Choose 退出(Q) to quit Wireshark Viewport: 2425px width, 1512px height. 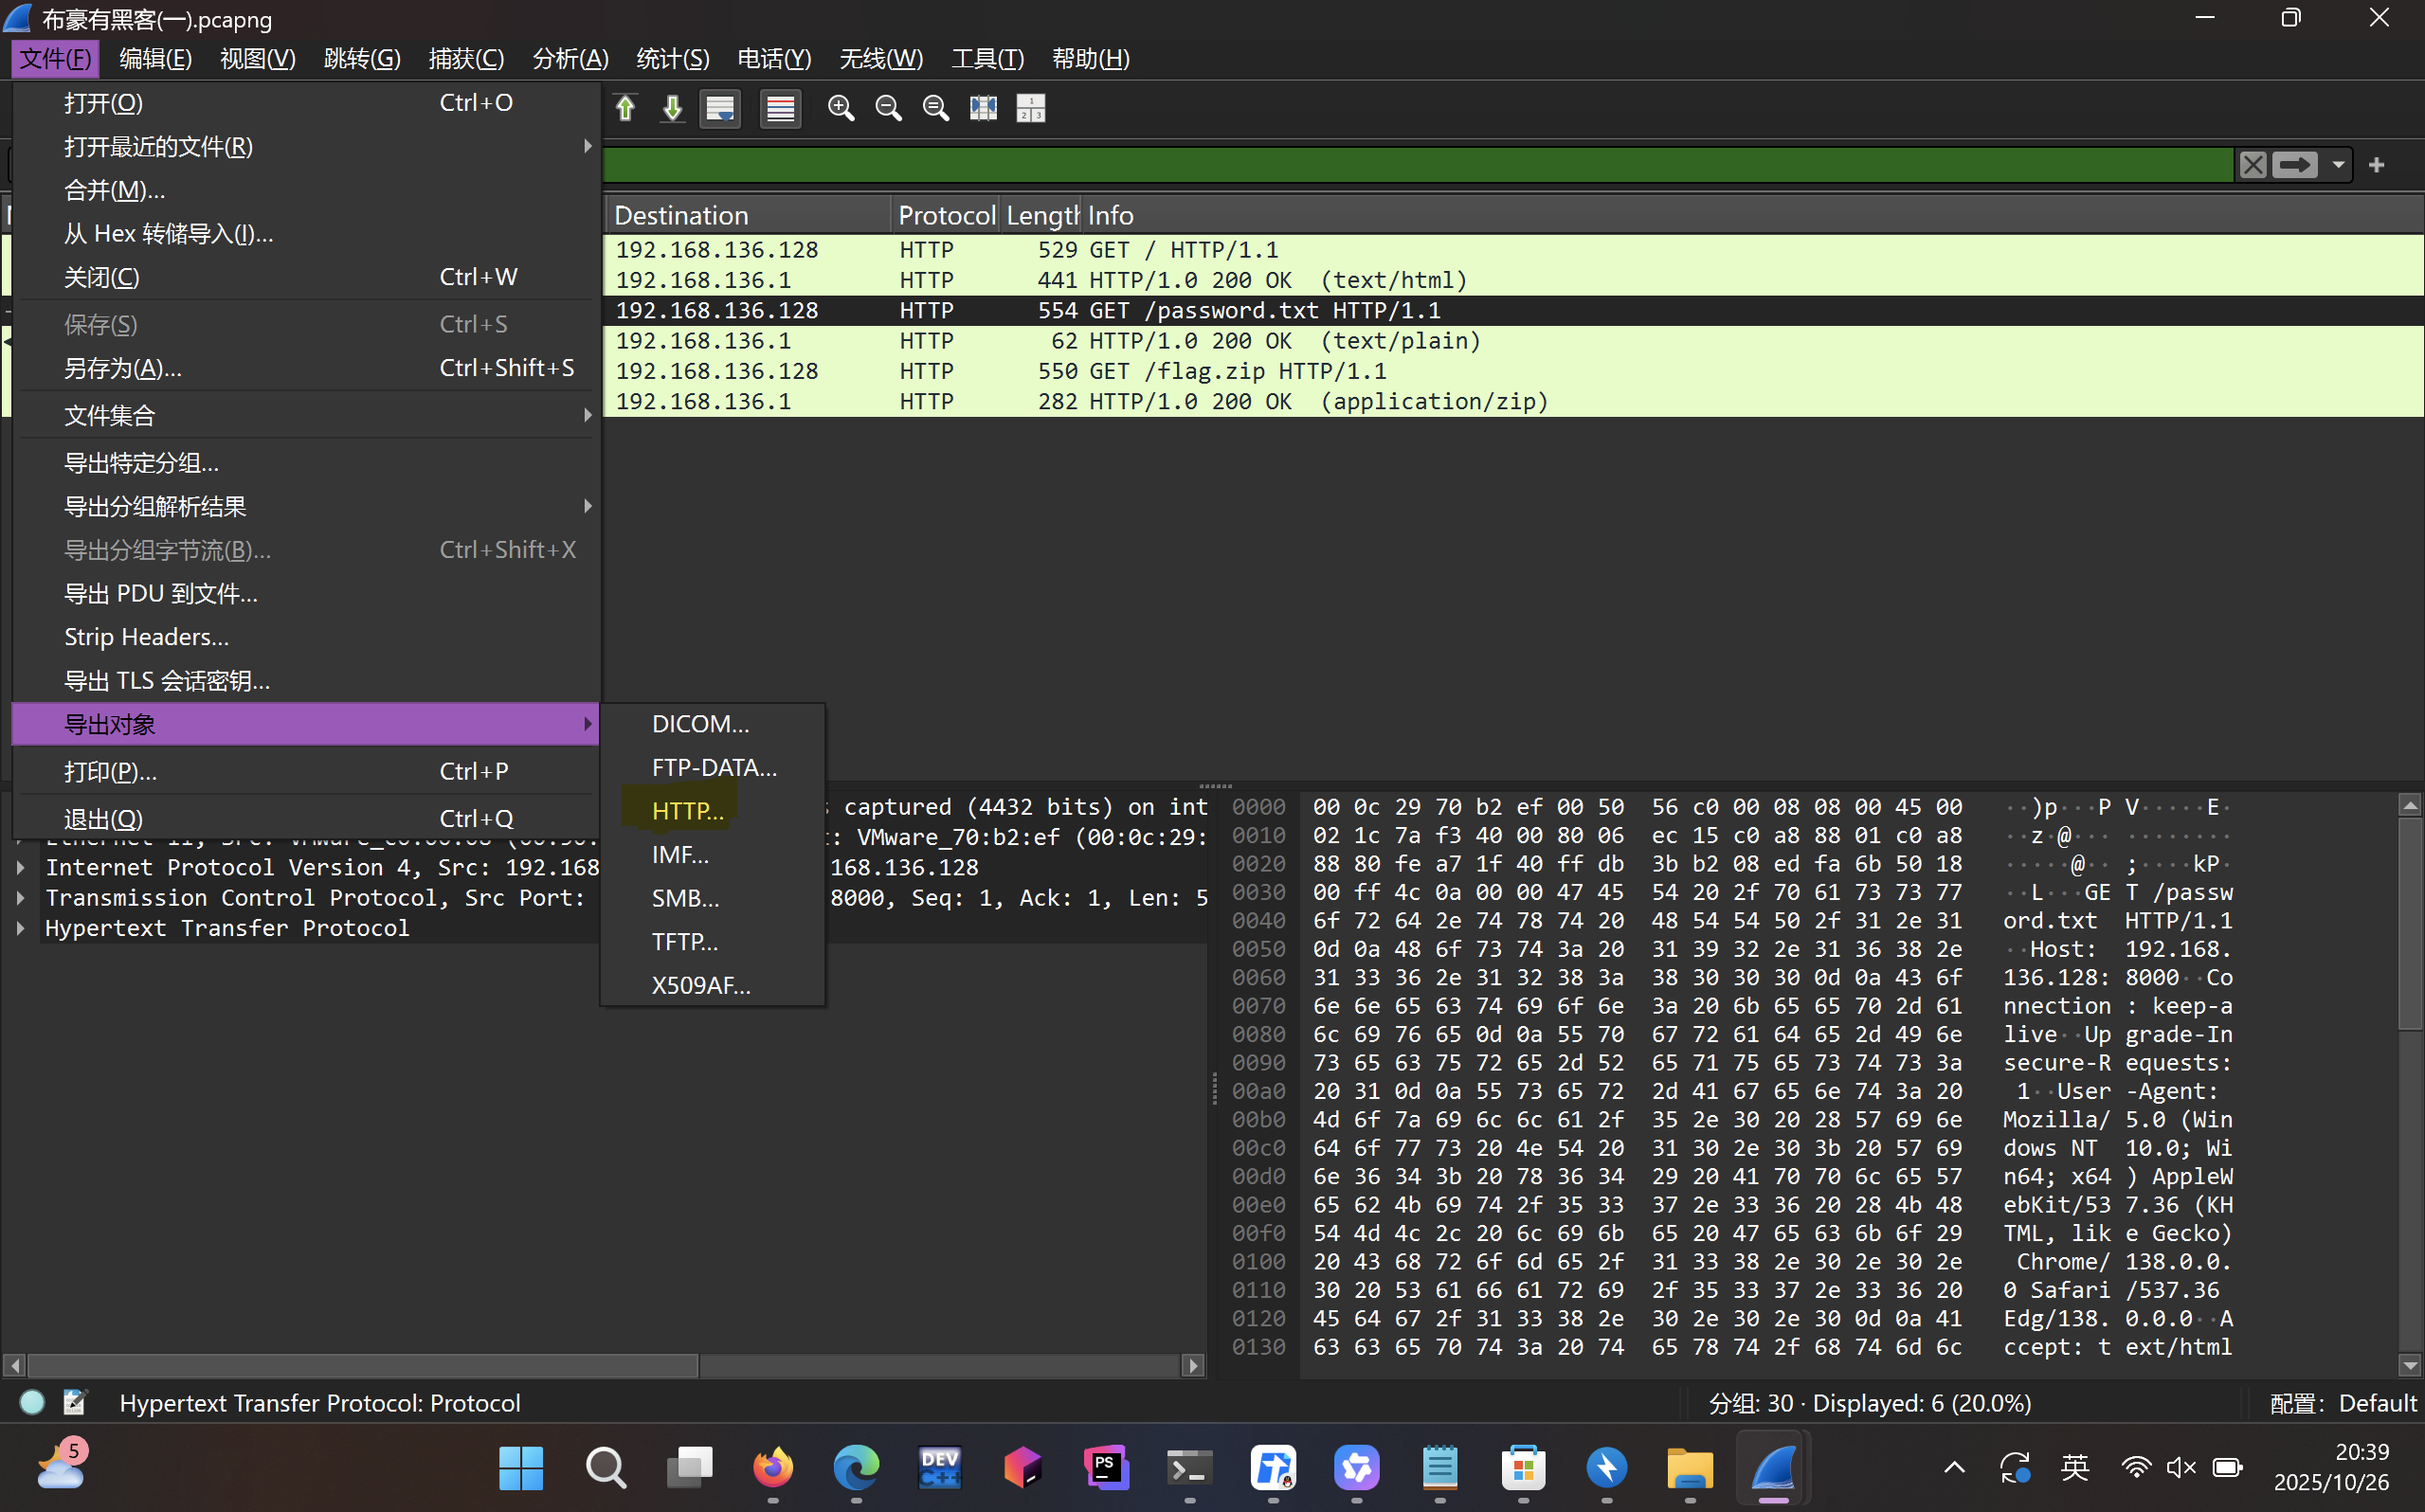click(306, 818)
